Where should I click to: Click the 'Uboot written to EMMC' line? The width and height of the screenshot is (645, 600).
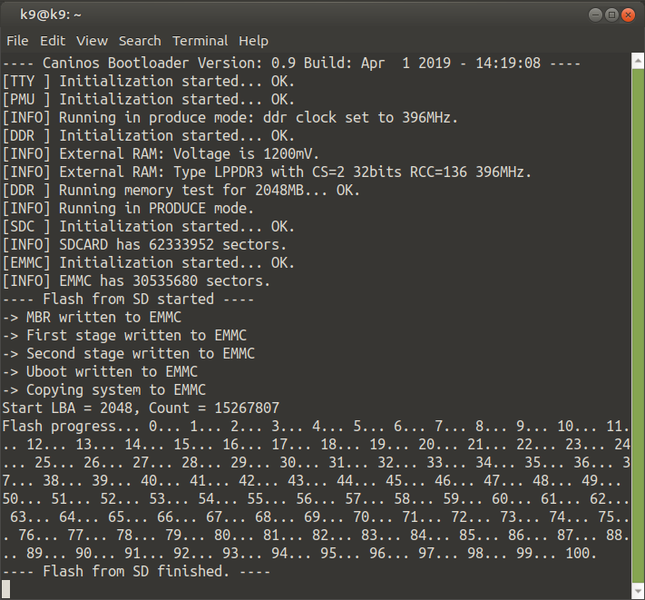100,372
